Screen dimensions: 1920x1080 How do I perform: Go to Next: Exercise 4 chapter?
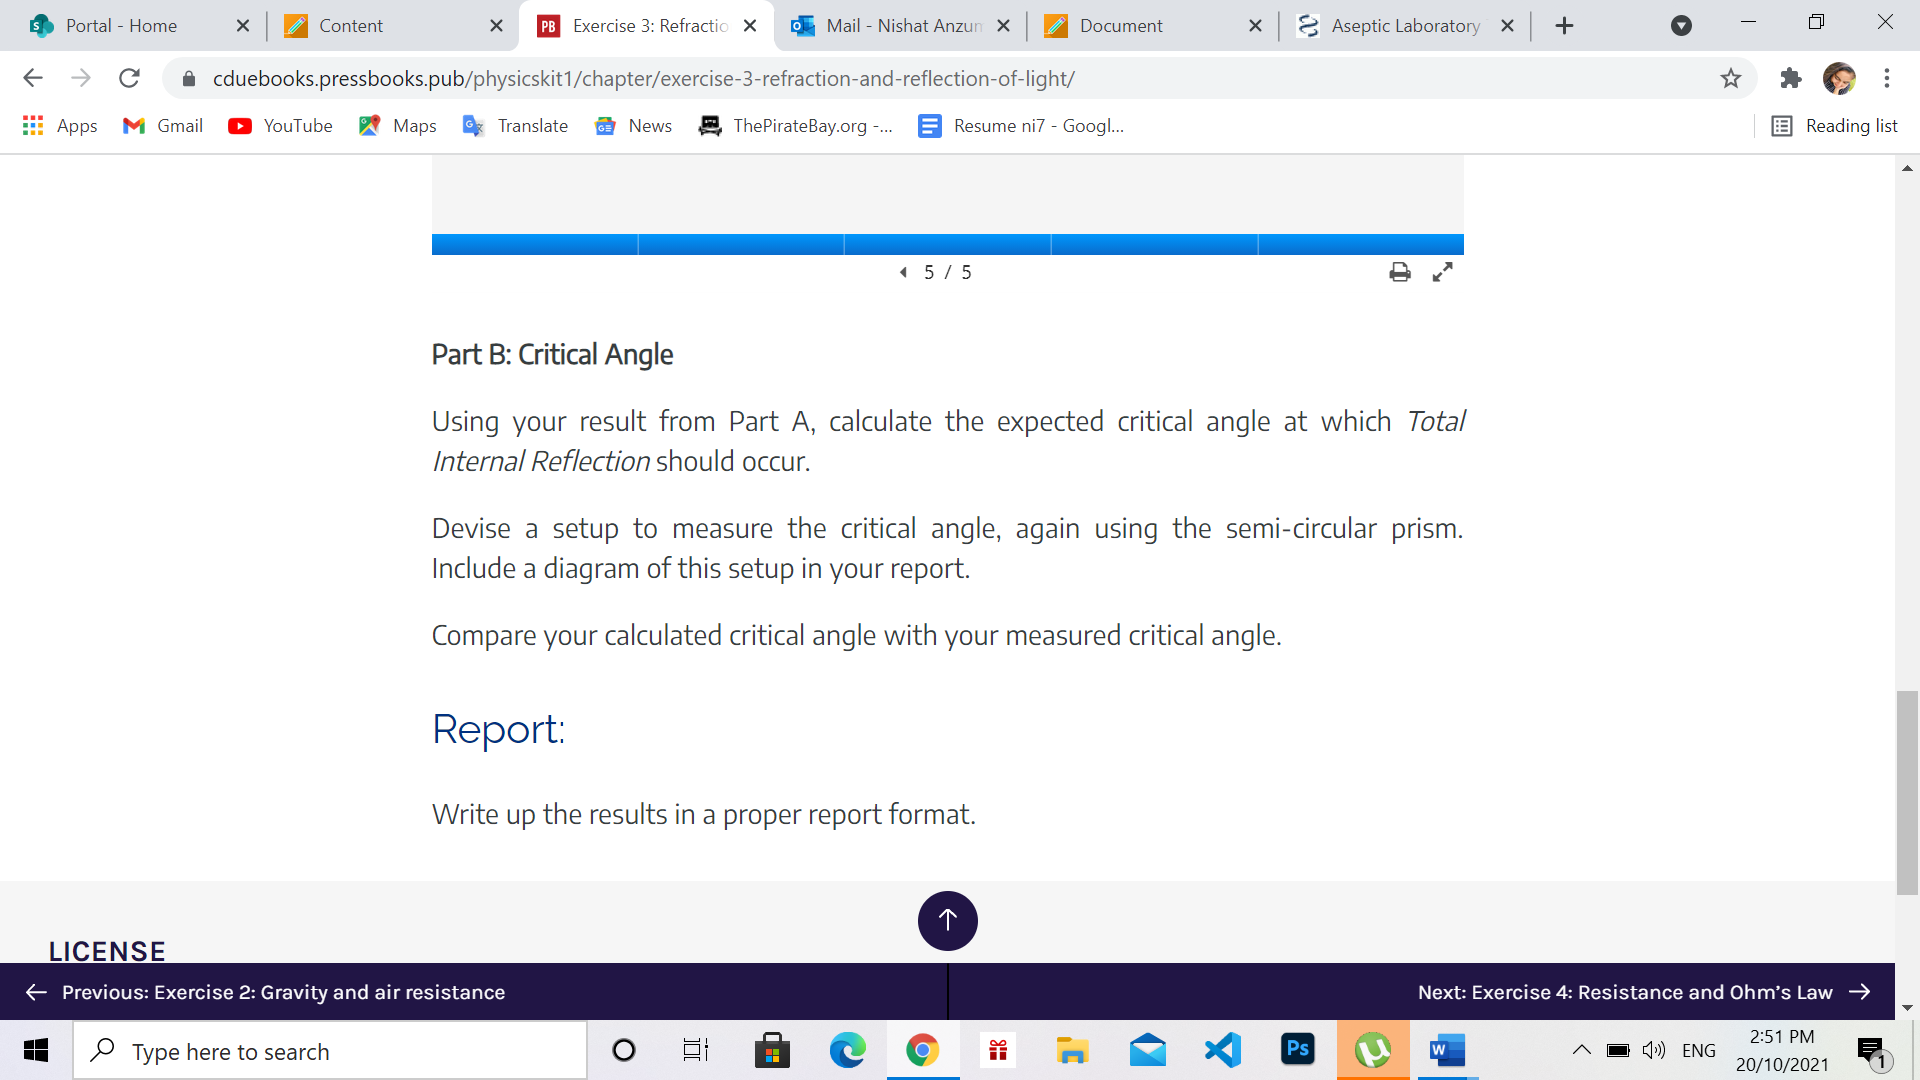[x=1644, y=992]
